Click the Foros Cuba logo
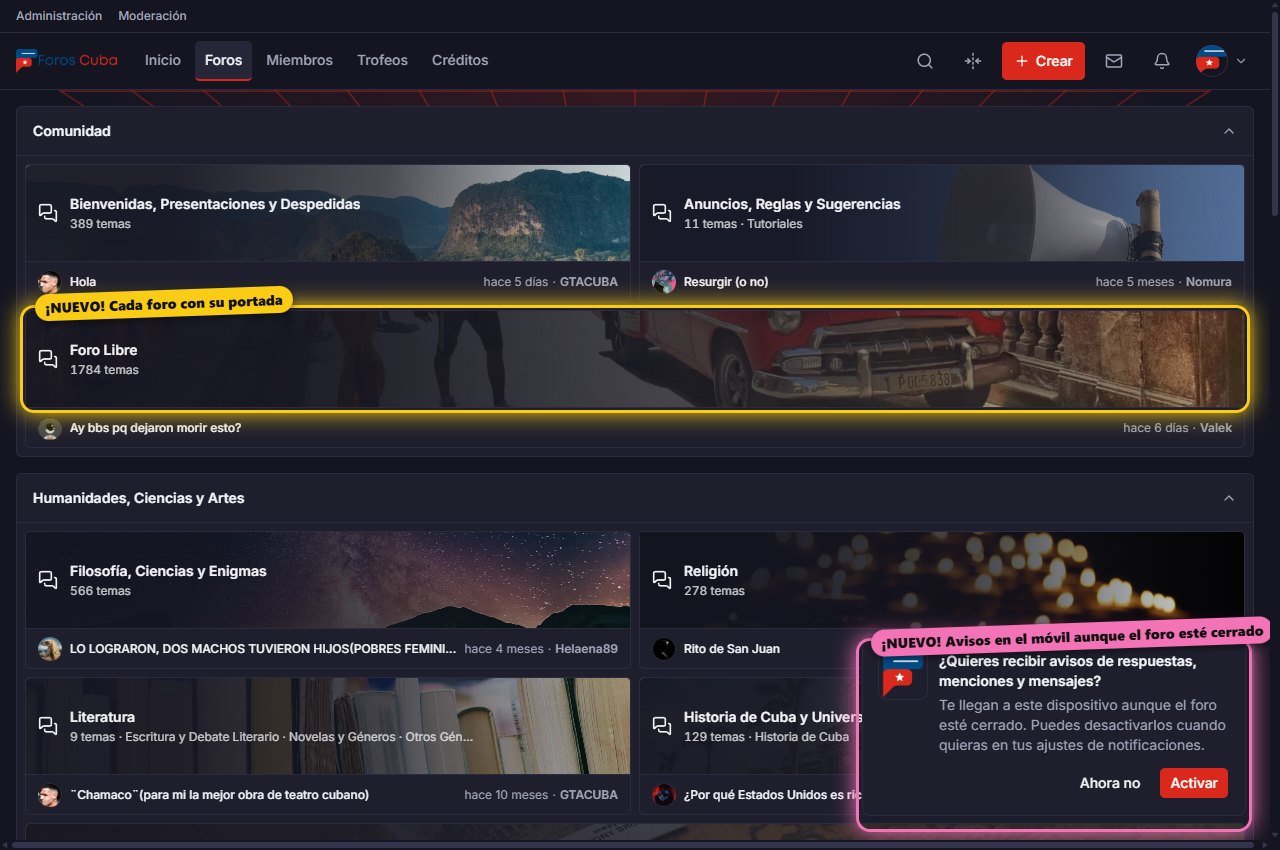 pos(67,60)
